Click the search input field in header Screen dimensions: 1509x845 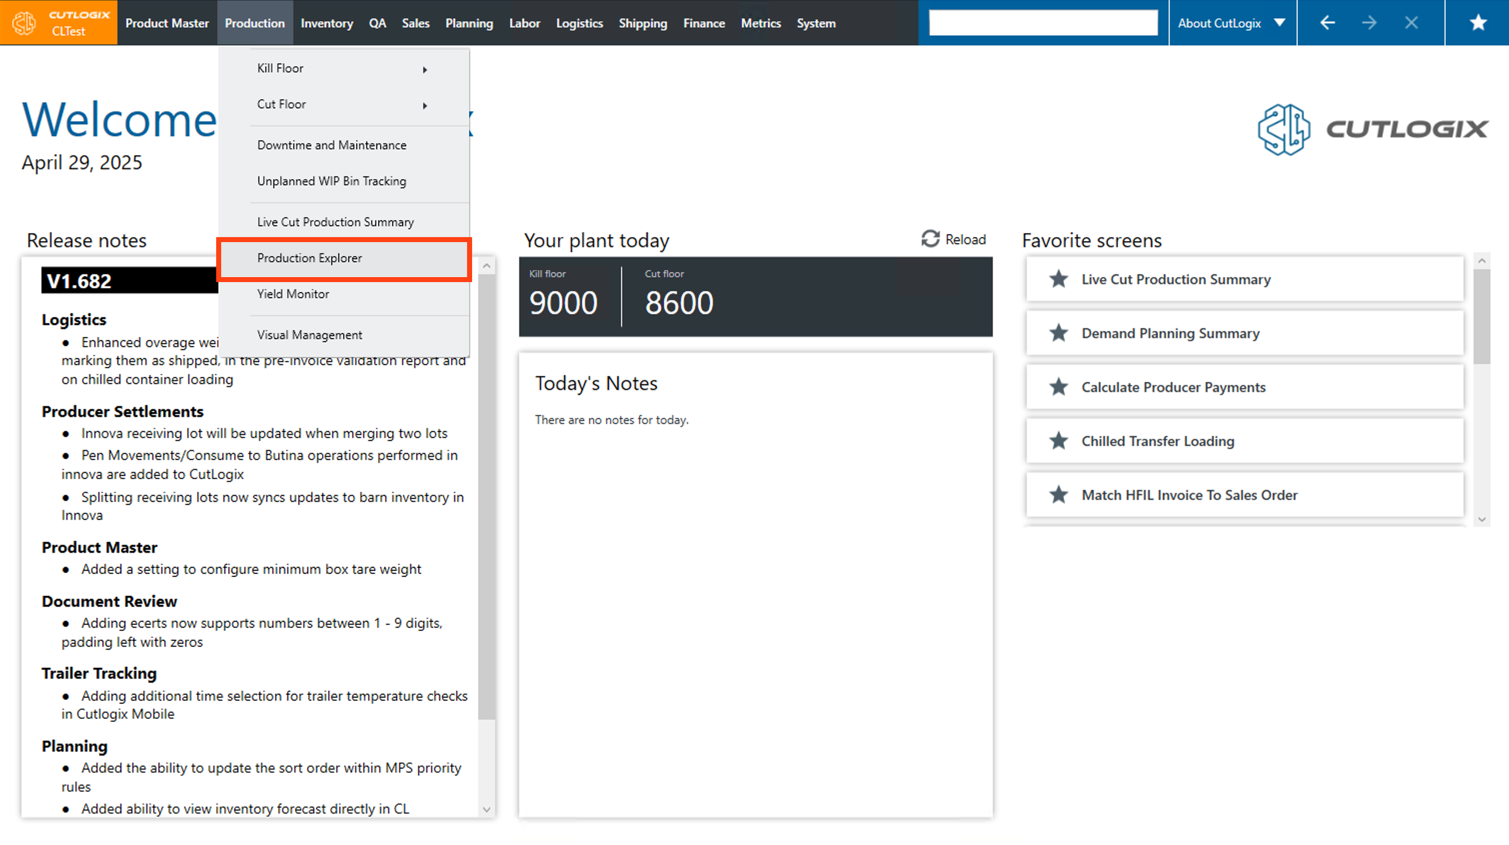pos(1042,22)
